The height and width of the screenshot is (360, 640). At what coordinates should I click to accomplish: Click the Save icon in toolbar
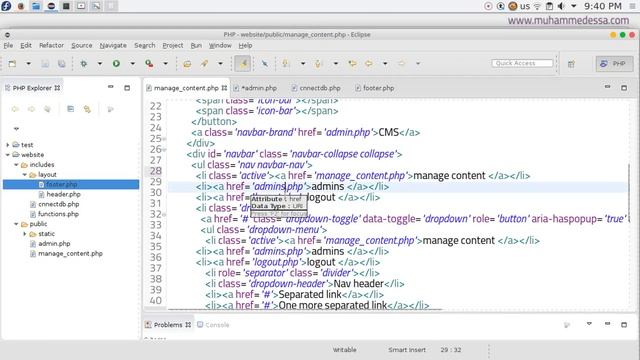tap(45, 64)
